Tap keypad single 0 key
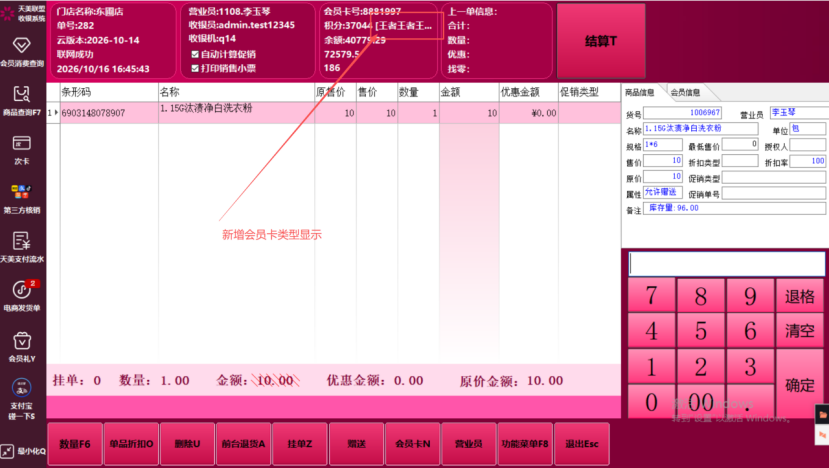The width and height of the screenshot is (829, 468). click(x=651, y=401)
